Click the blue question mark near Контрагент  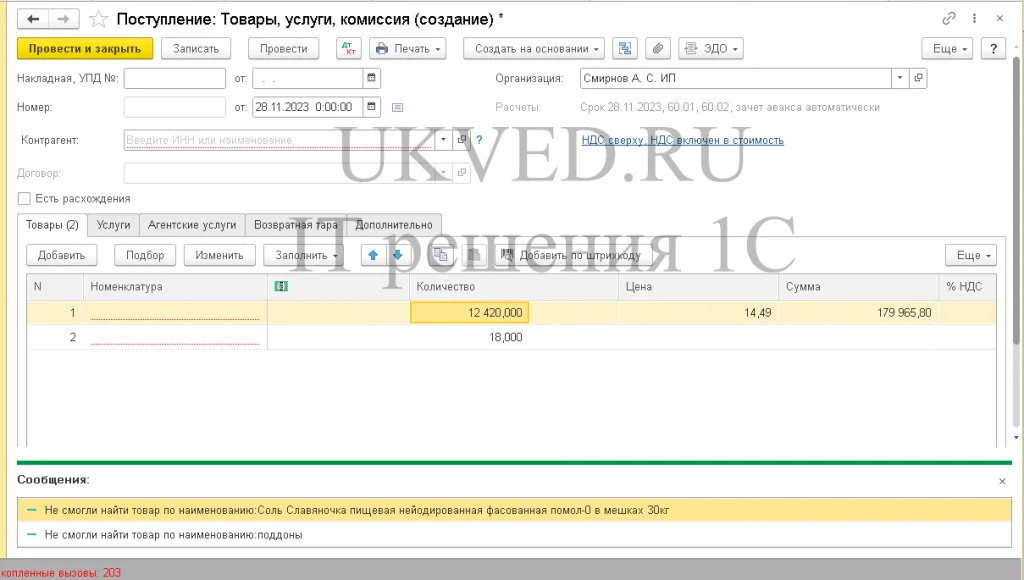point(479,140)
